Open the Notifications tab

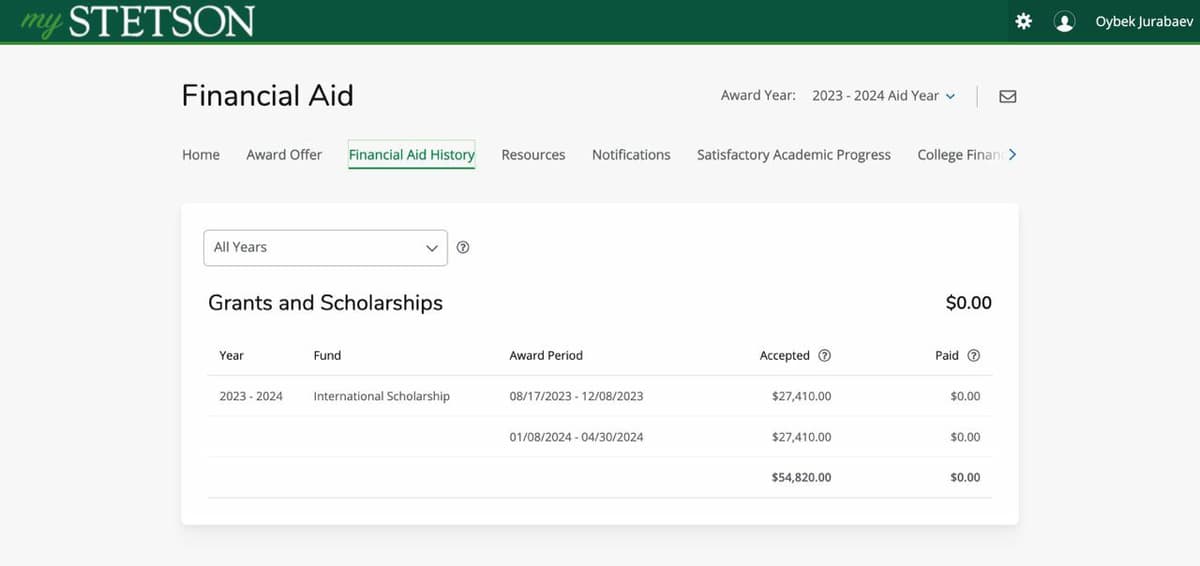pyautogui.click(x=631, y=155)
